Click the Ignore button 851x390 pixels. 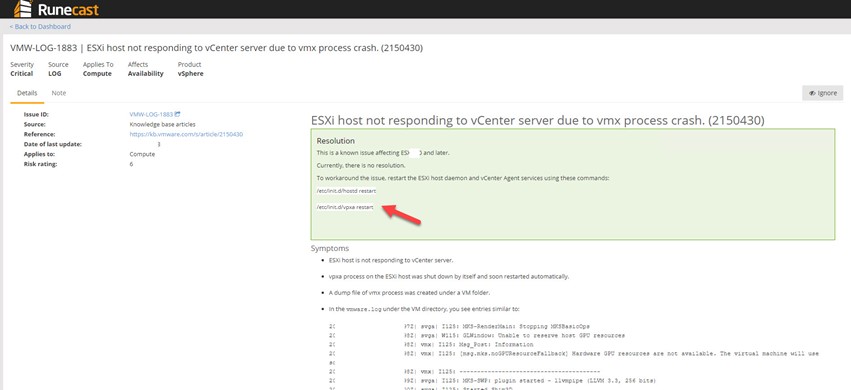(822, 93)
